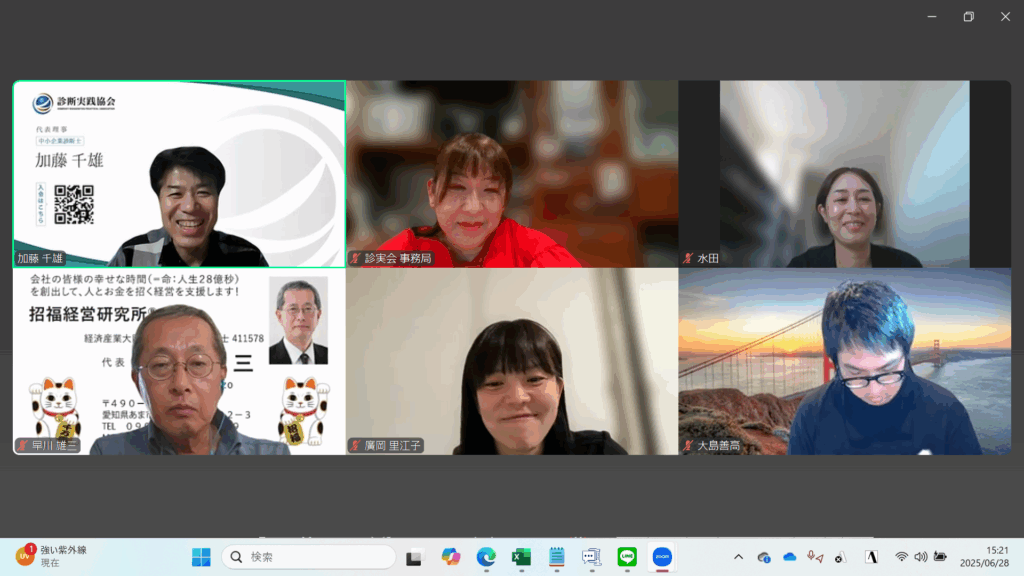The height and width of the screenshot is (576, 1024).
Task: Select the video tile of 早川 雄三
Action: point(180,361)
